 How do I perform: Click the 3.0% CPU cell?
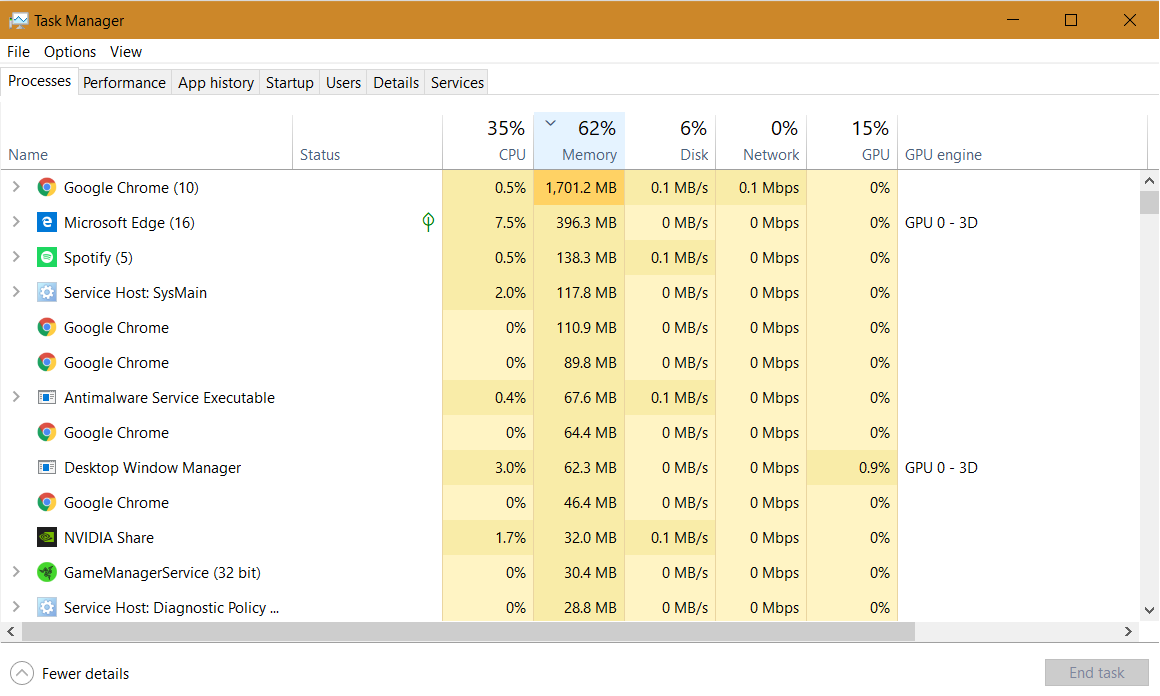point(488,467)
